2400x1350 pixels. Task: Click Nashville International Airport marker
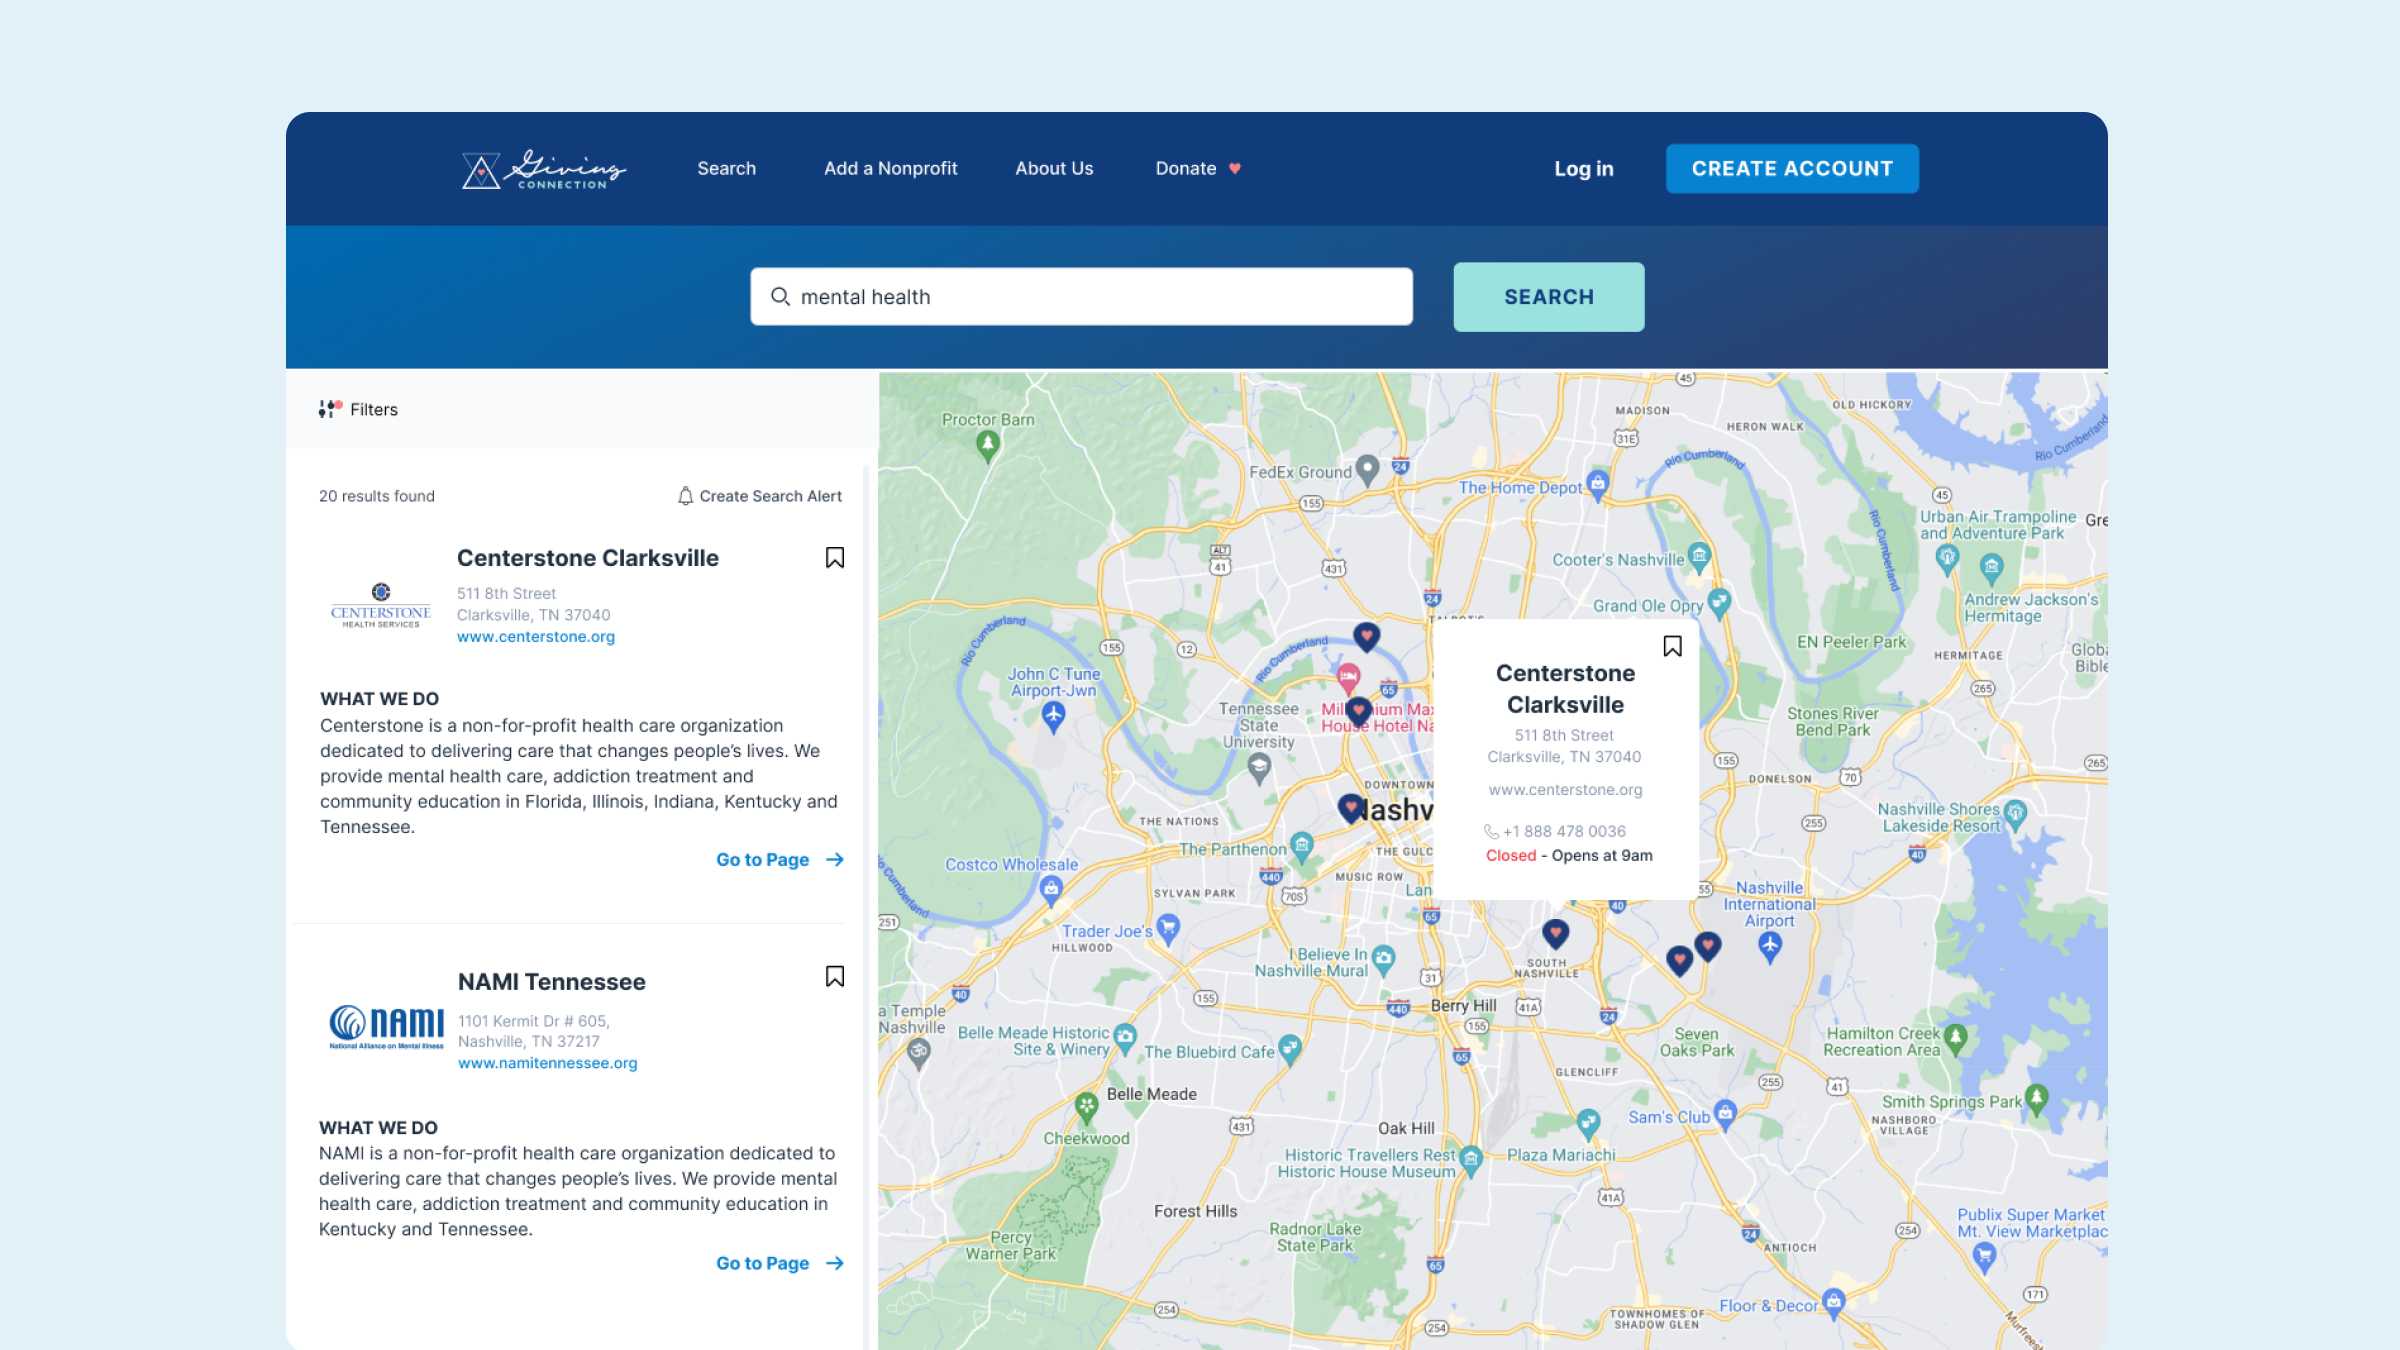point(1770,947)
